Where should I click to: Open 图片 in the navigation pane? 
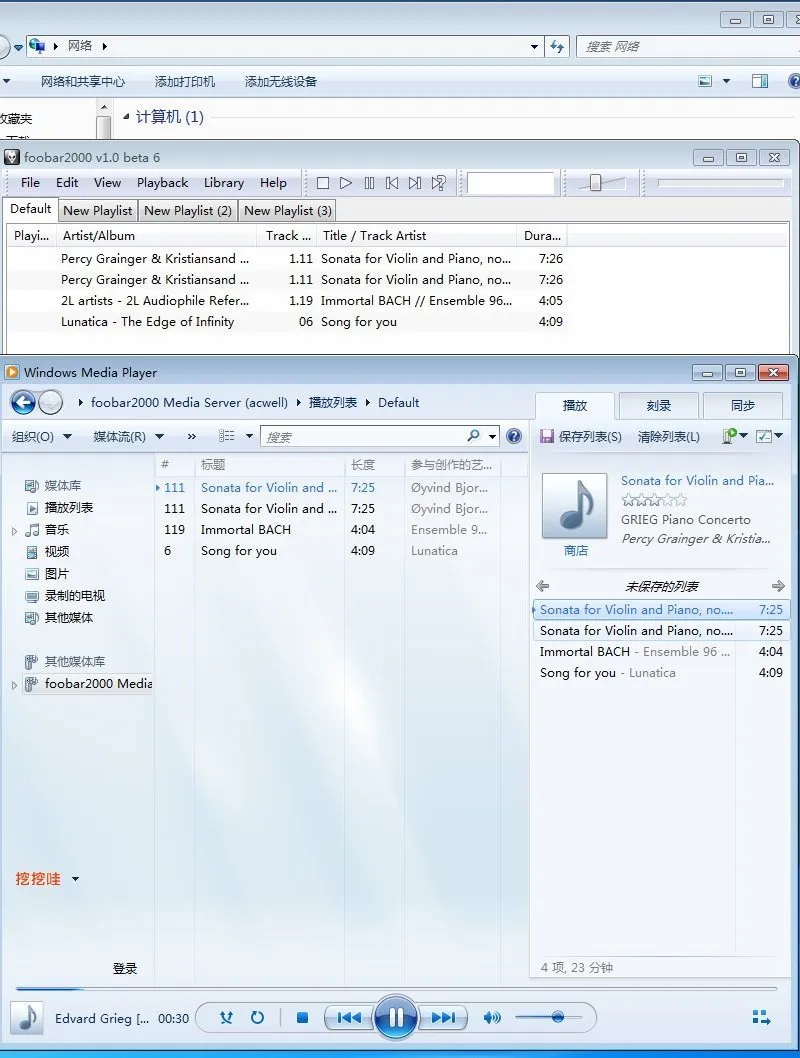click(x=57, y=574)
